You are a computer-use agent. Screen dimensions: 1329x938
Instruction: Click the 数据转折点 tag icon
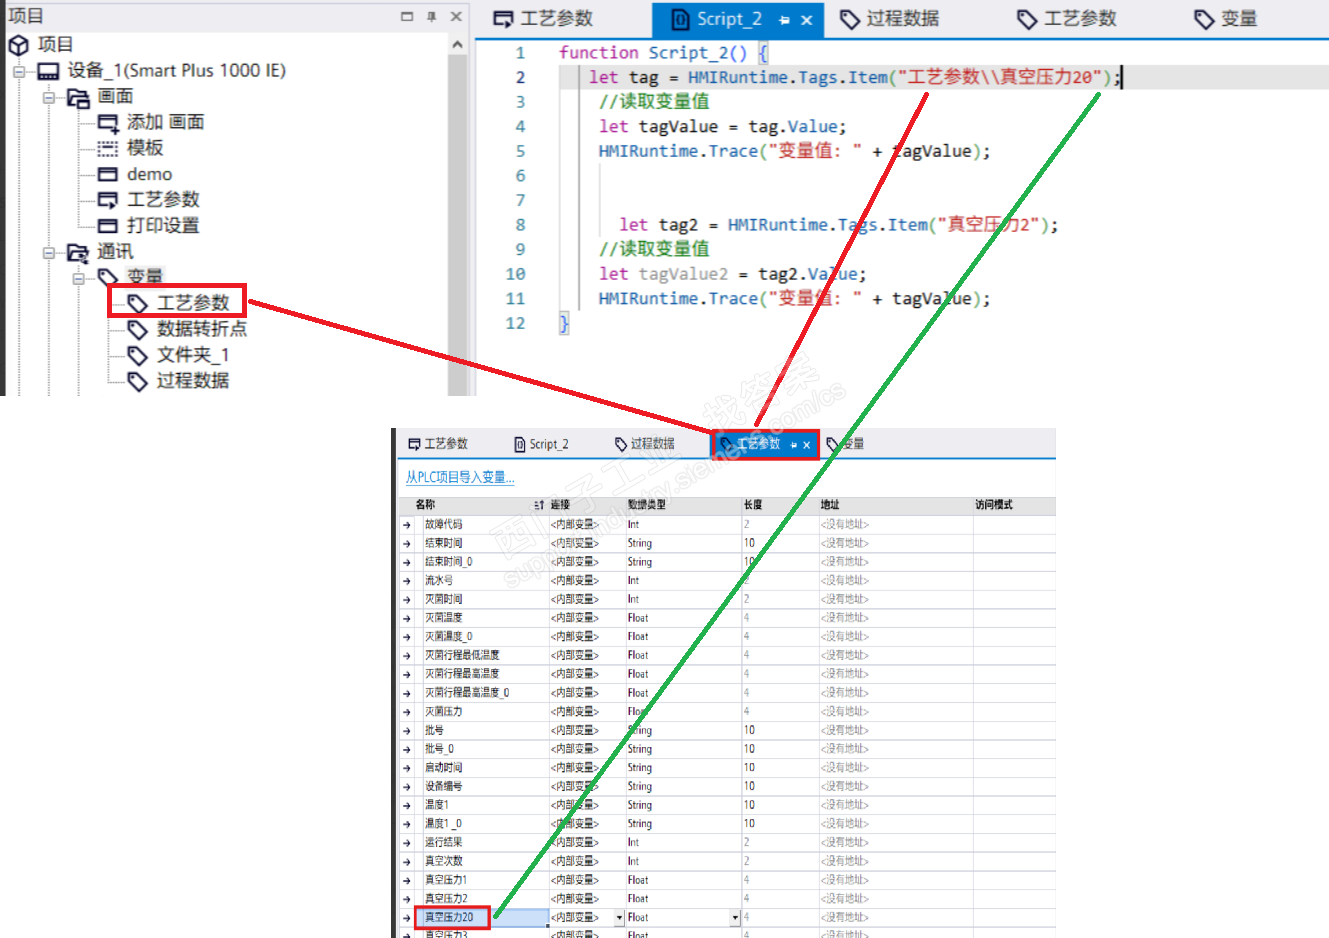click(138, 329)
